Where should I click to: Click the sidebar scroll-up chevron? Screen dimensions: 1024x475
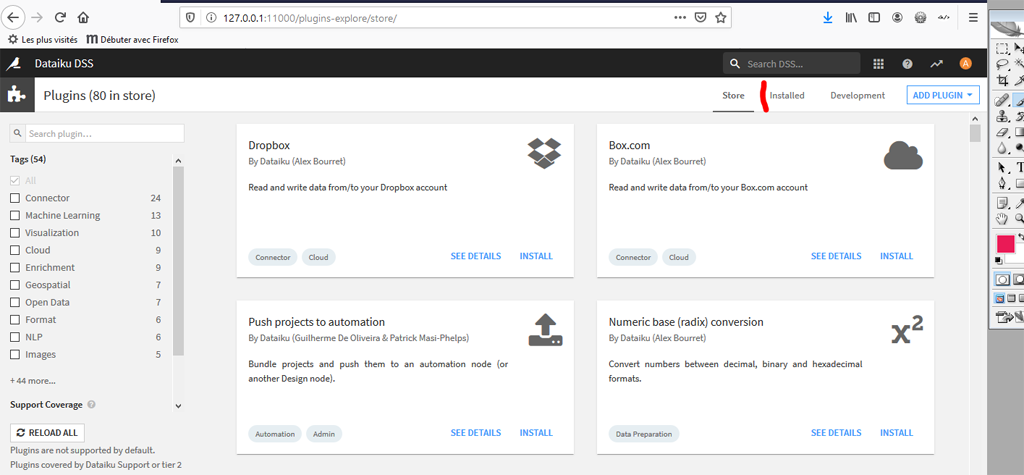[178, 160]
